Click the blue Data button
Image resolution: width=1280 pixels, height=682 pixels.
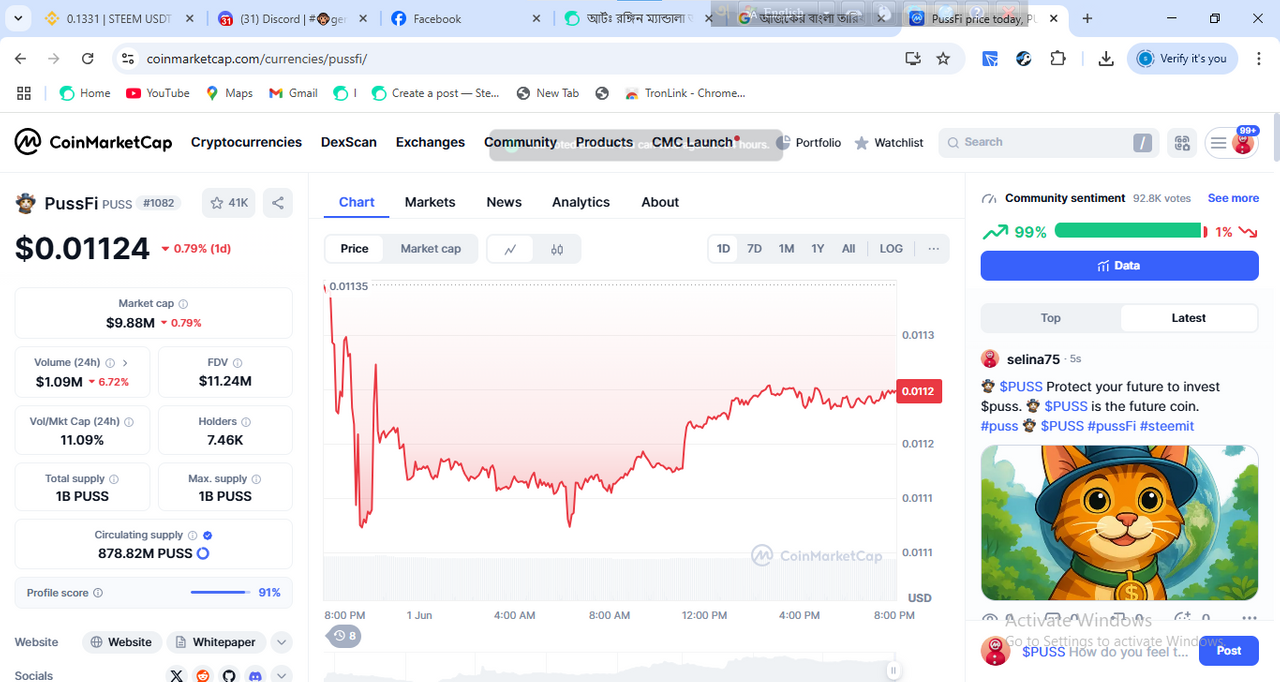point(1119,266)
